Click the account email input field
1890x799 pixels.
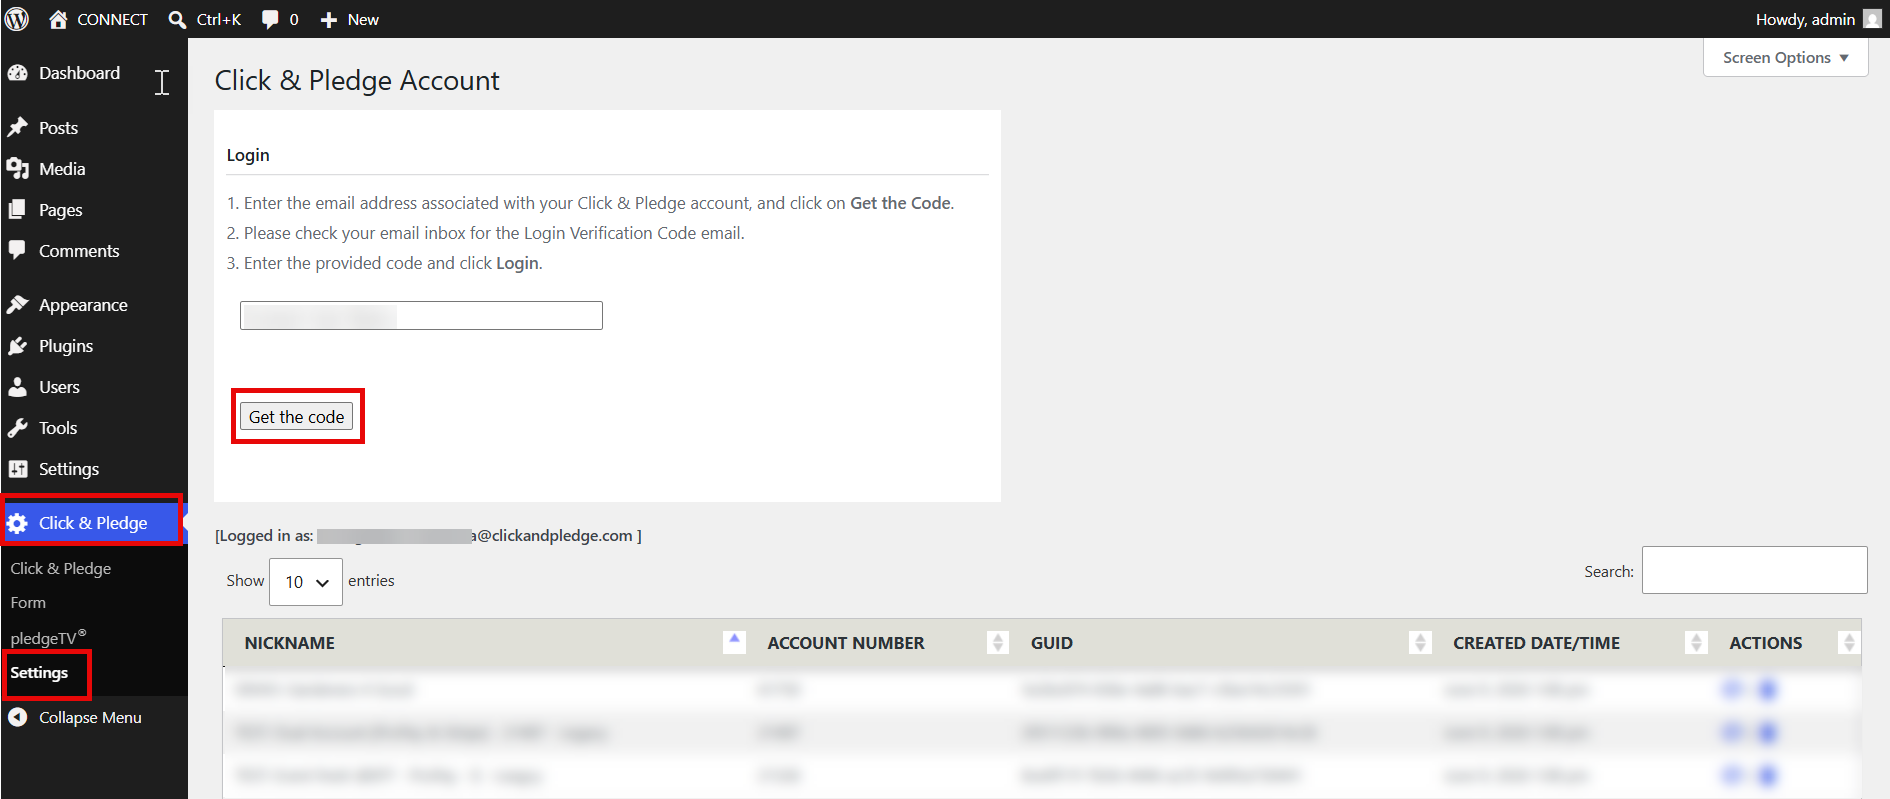click(421, 316)
